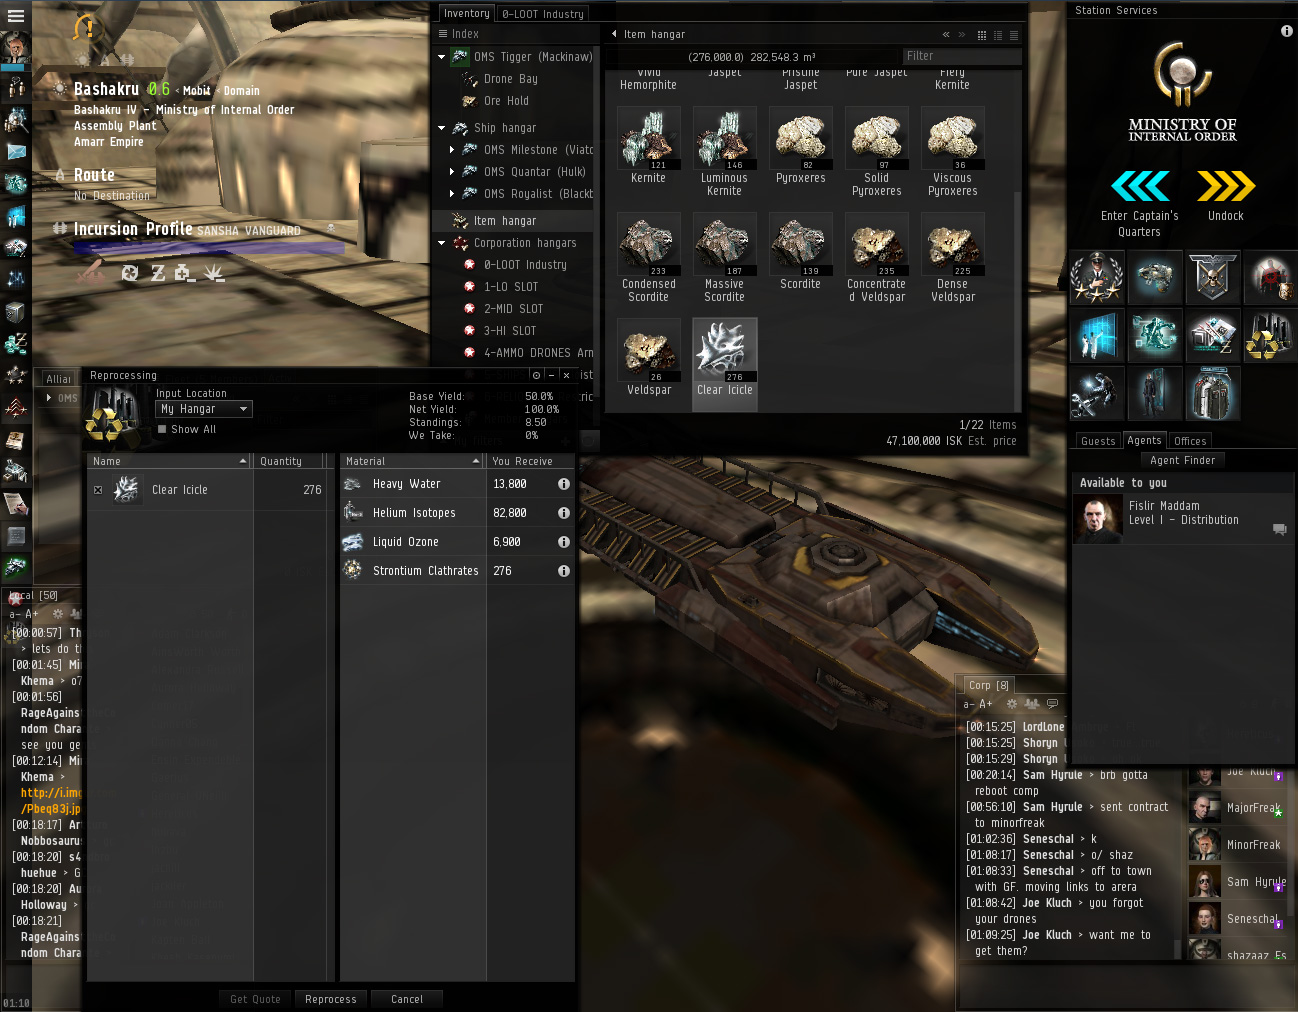The width and height of the screenshot is (1298, 1012).
Task: Collapse the Ship hangar tree node
Action: click(x=442, y=128)
